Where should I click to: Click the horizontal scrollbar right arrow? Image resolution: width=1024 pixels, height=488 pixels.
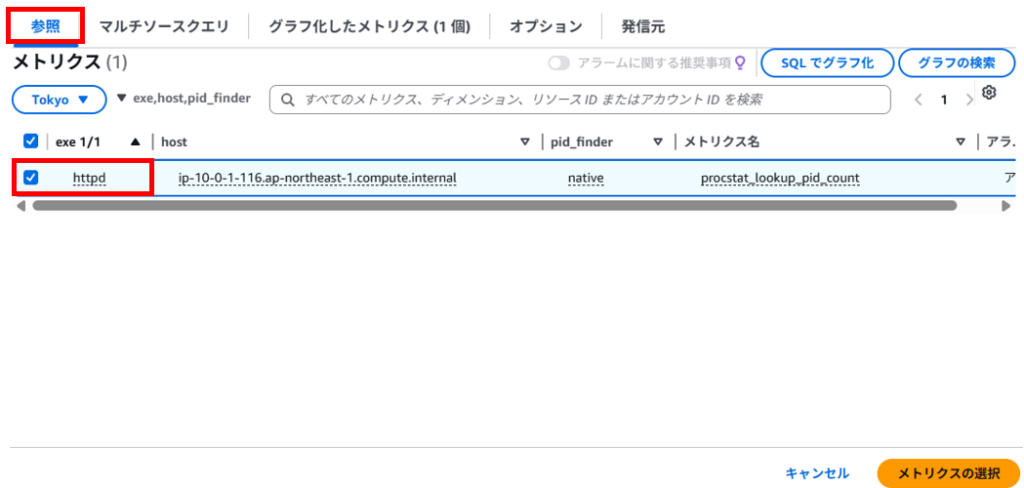coord(1006,205)
